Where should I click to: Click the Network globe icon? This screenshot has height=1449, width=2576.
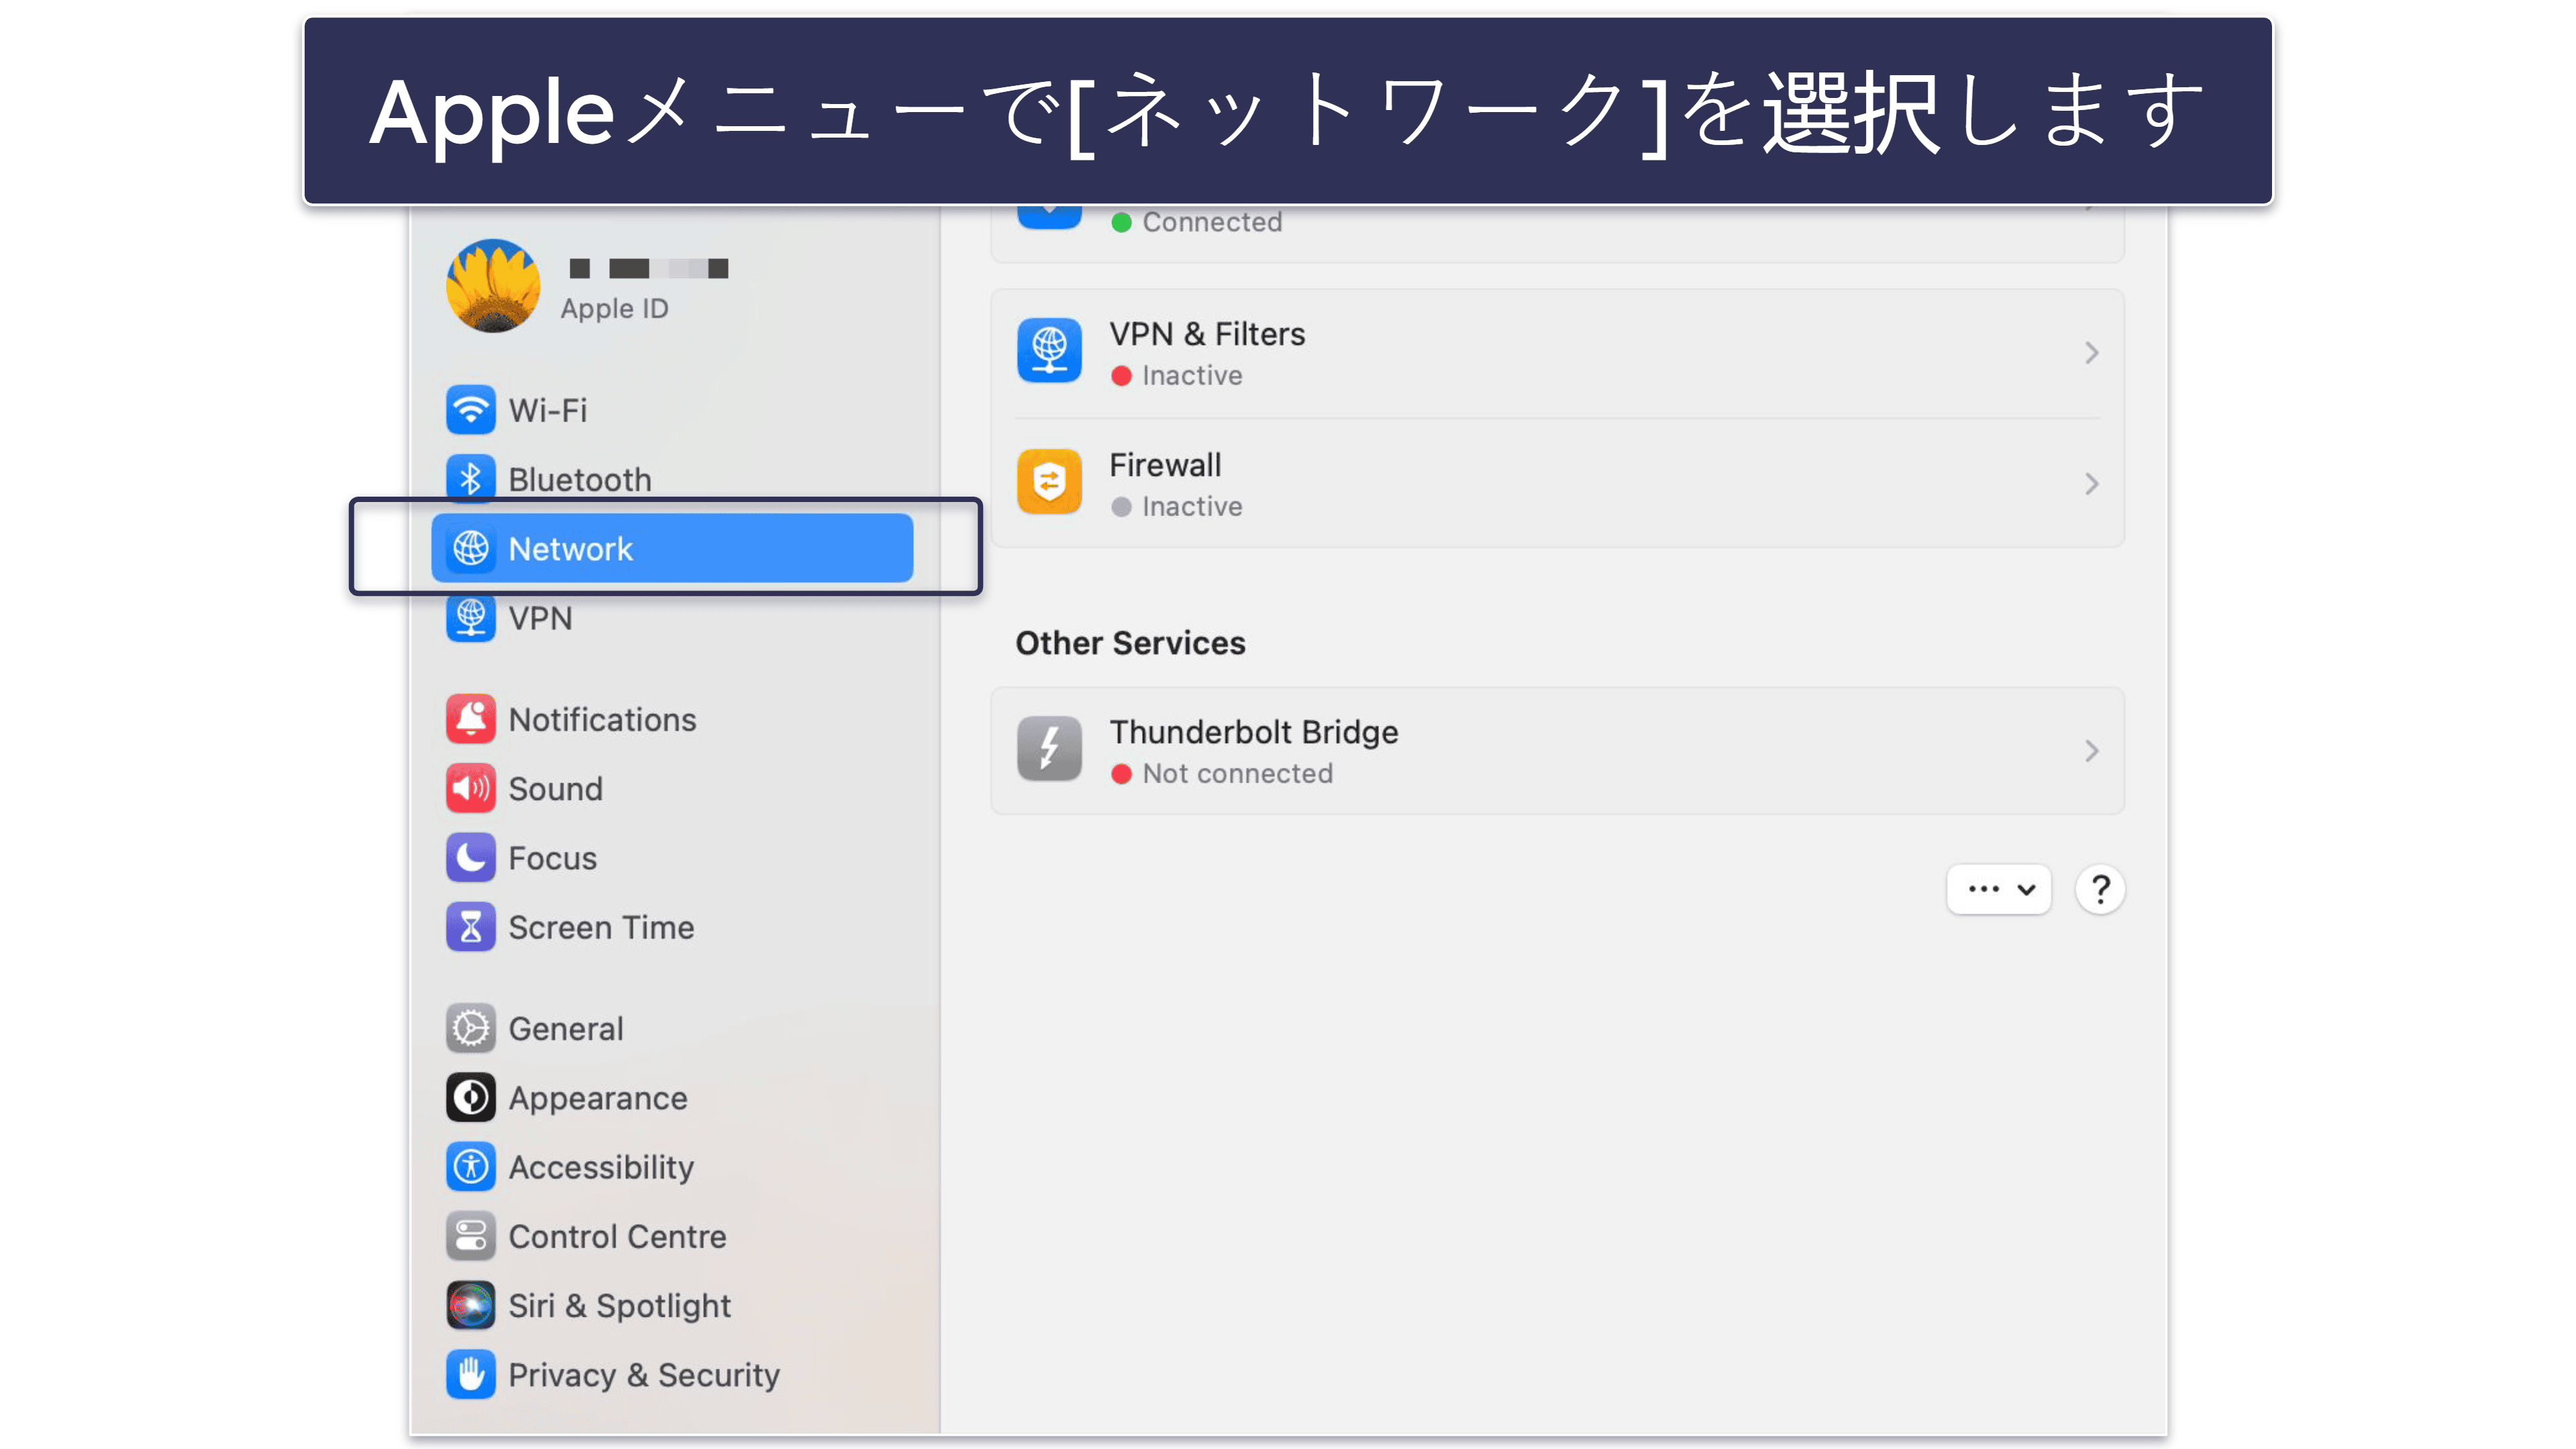470,548
